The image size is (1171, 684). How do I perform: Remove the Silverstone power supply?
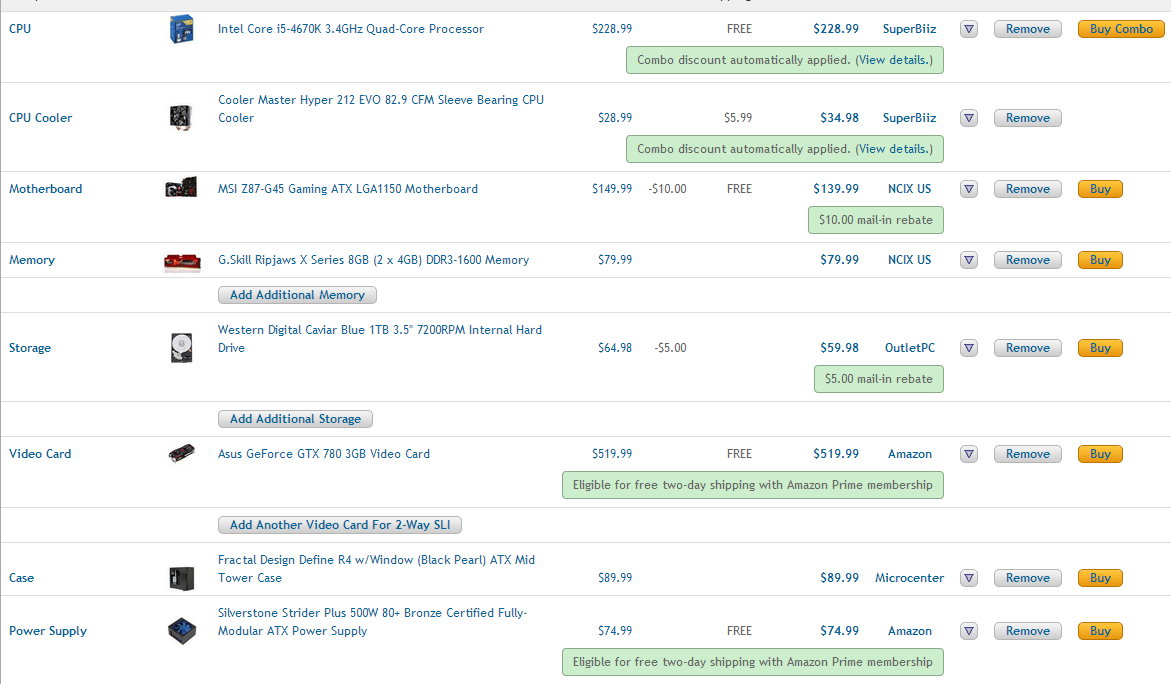[x=1028, y=631]
